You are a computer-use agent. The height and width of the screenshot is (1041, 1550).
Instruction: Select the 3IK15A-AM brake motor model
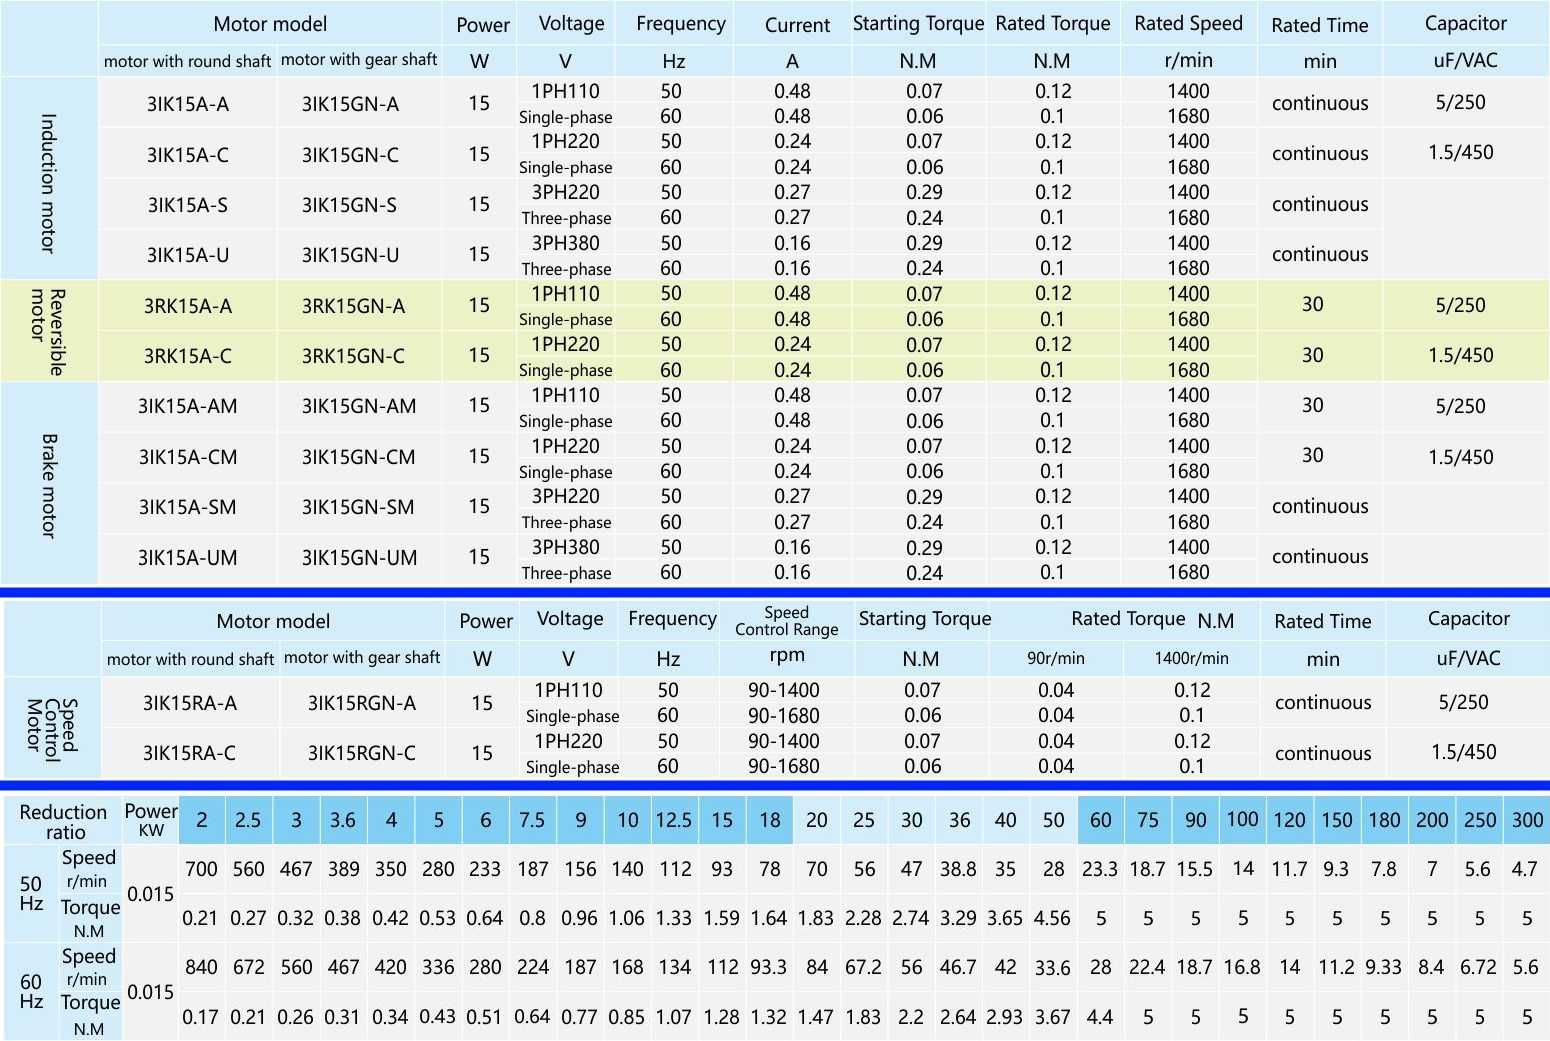[188, 406]
